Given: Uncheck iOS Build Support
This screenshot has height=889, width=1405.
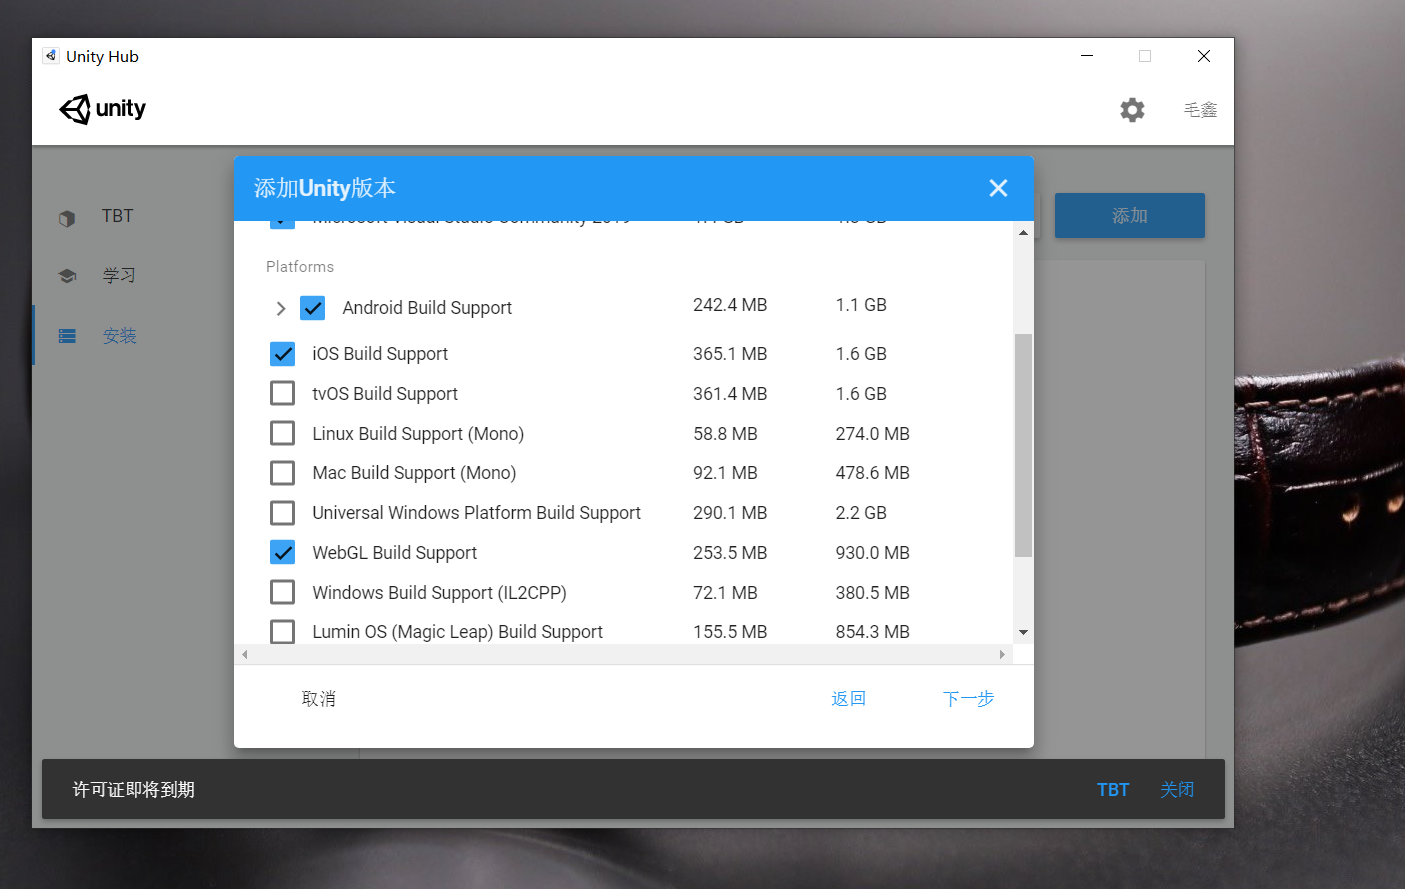Looking at the screenshot, I should point(283,354).
